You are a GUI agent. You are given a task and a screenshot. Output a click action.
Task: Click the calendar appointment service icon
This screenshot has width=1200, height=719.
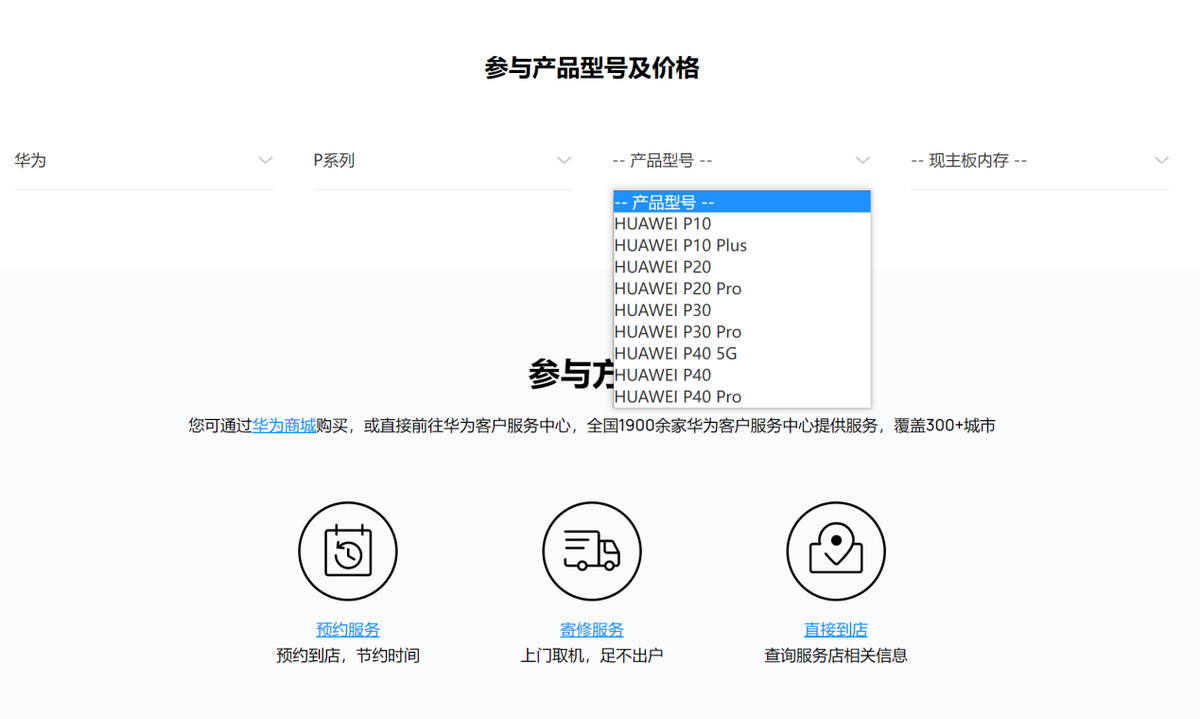(x=348, y=551)
